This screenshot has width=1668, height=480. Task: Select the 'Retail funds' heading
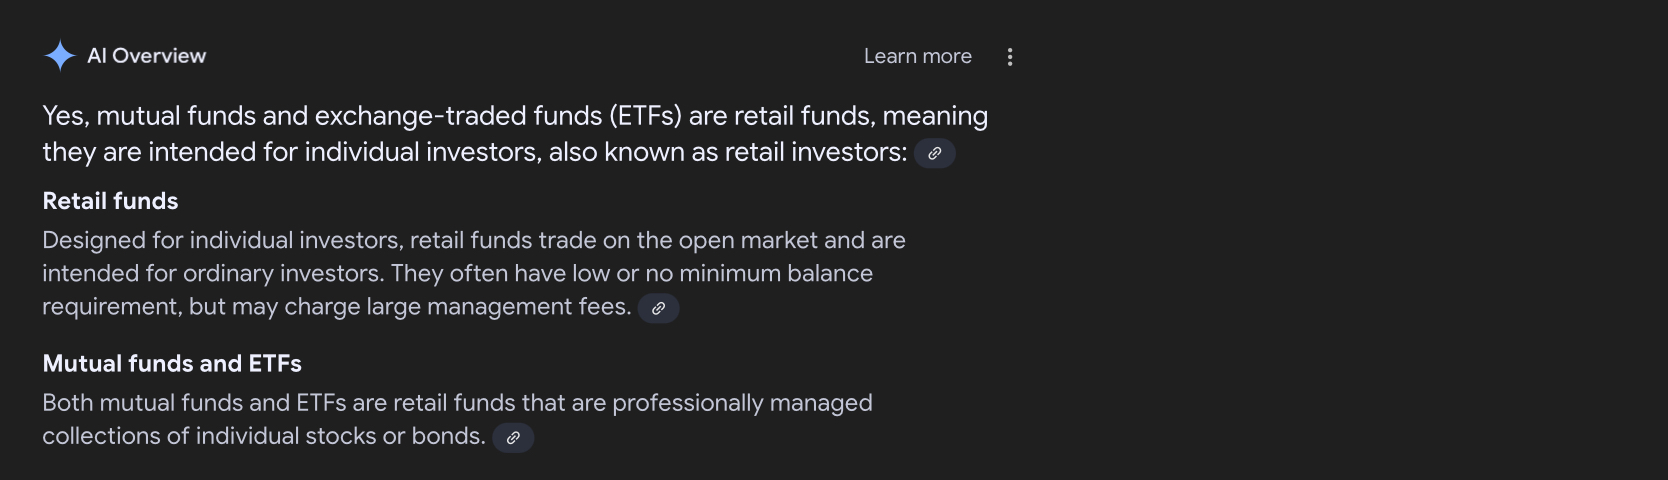(110, 201)
